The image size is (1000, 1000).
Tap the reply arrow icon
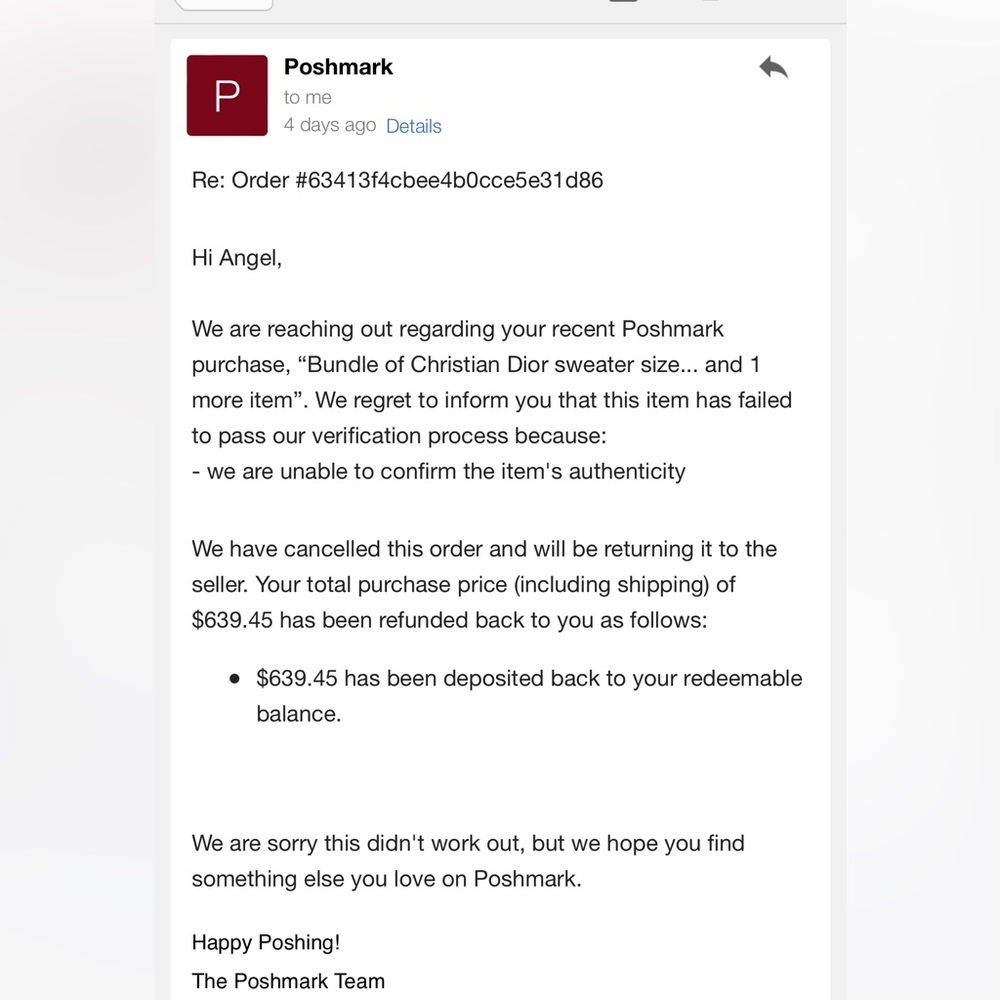(774, 68)
